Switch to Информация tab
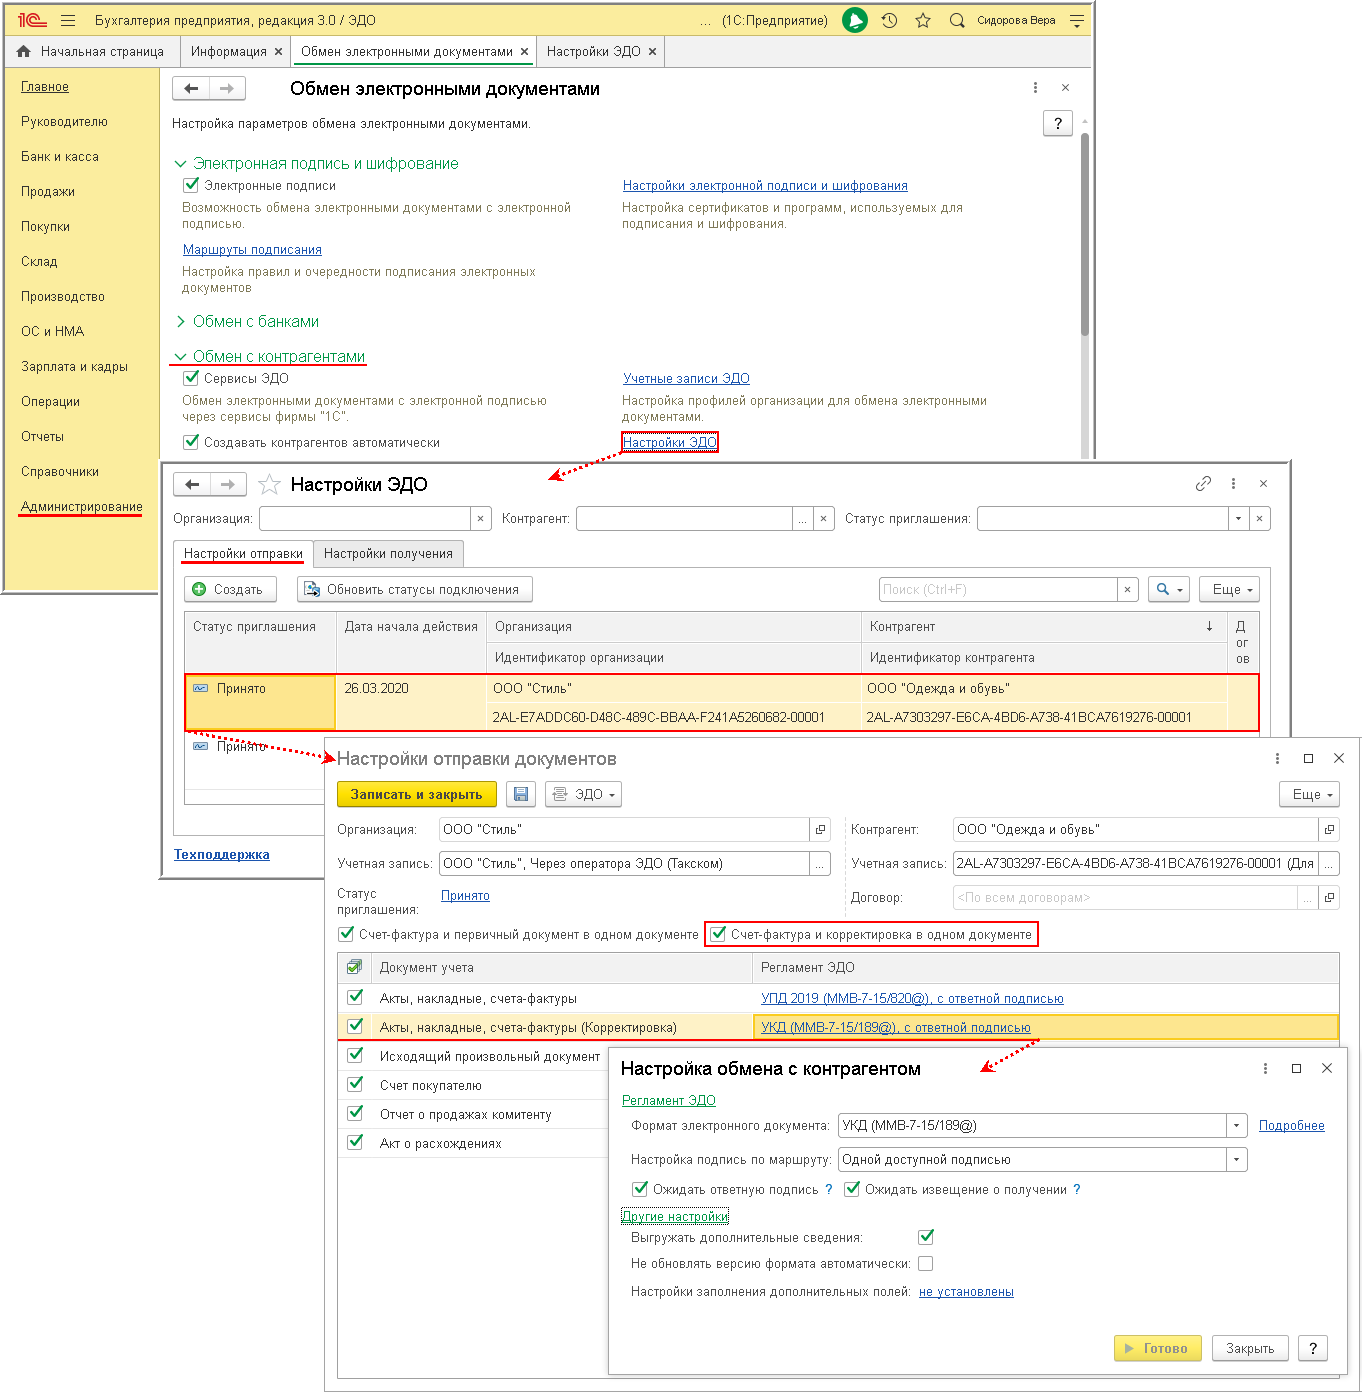This screenshot has width=1362, height=1394. (x=229, y=51)
